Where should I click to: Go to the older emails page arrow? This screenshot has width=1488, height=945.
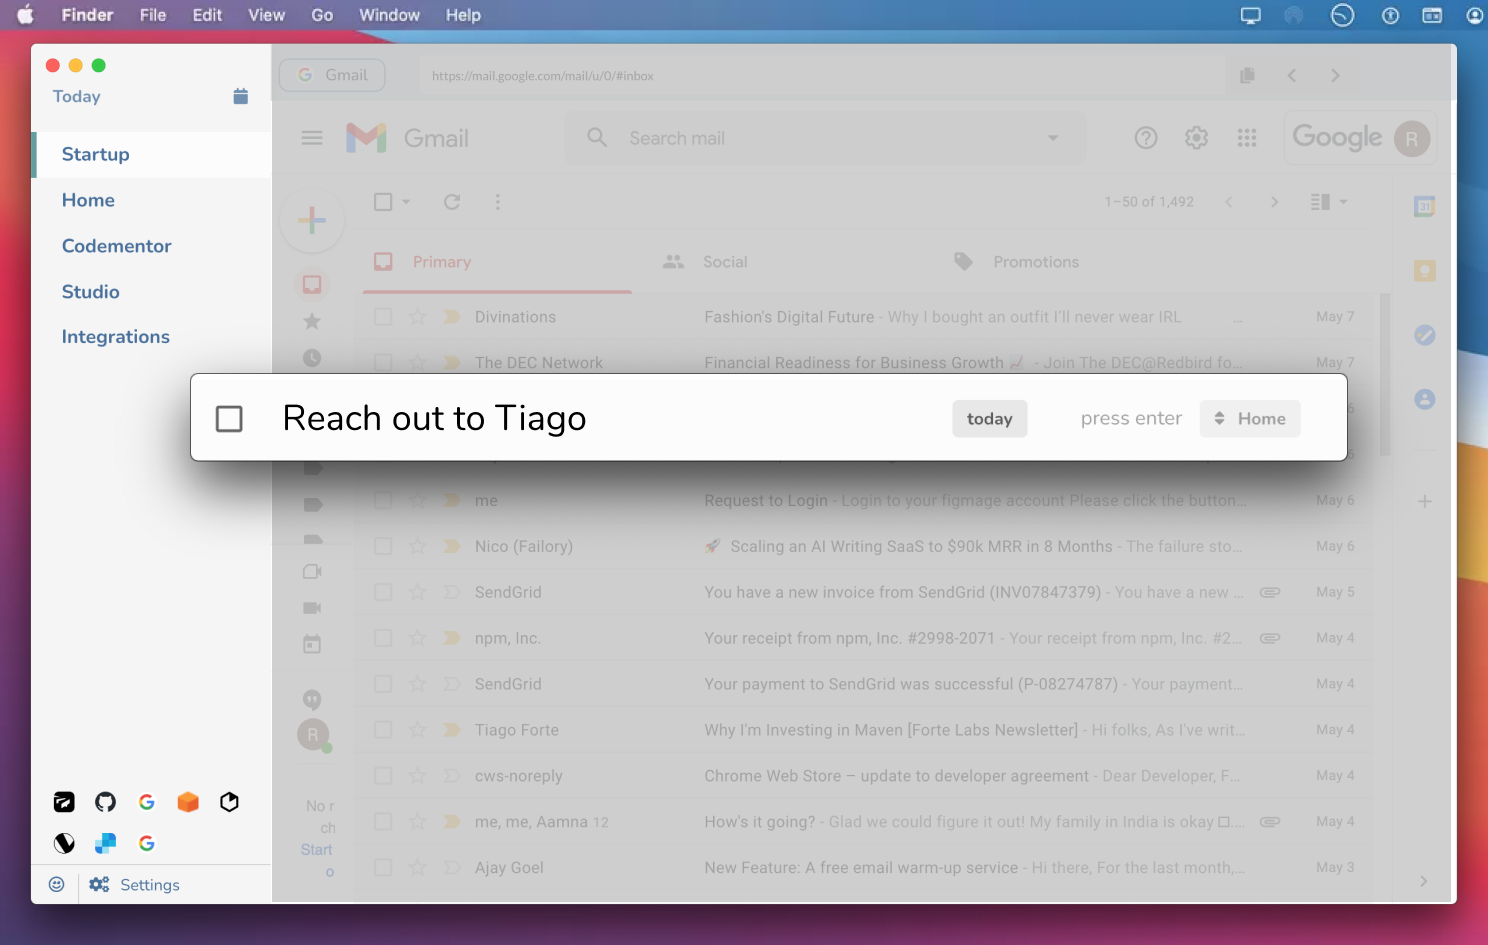pyautogui.click(x=1274, y=202)
